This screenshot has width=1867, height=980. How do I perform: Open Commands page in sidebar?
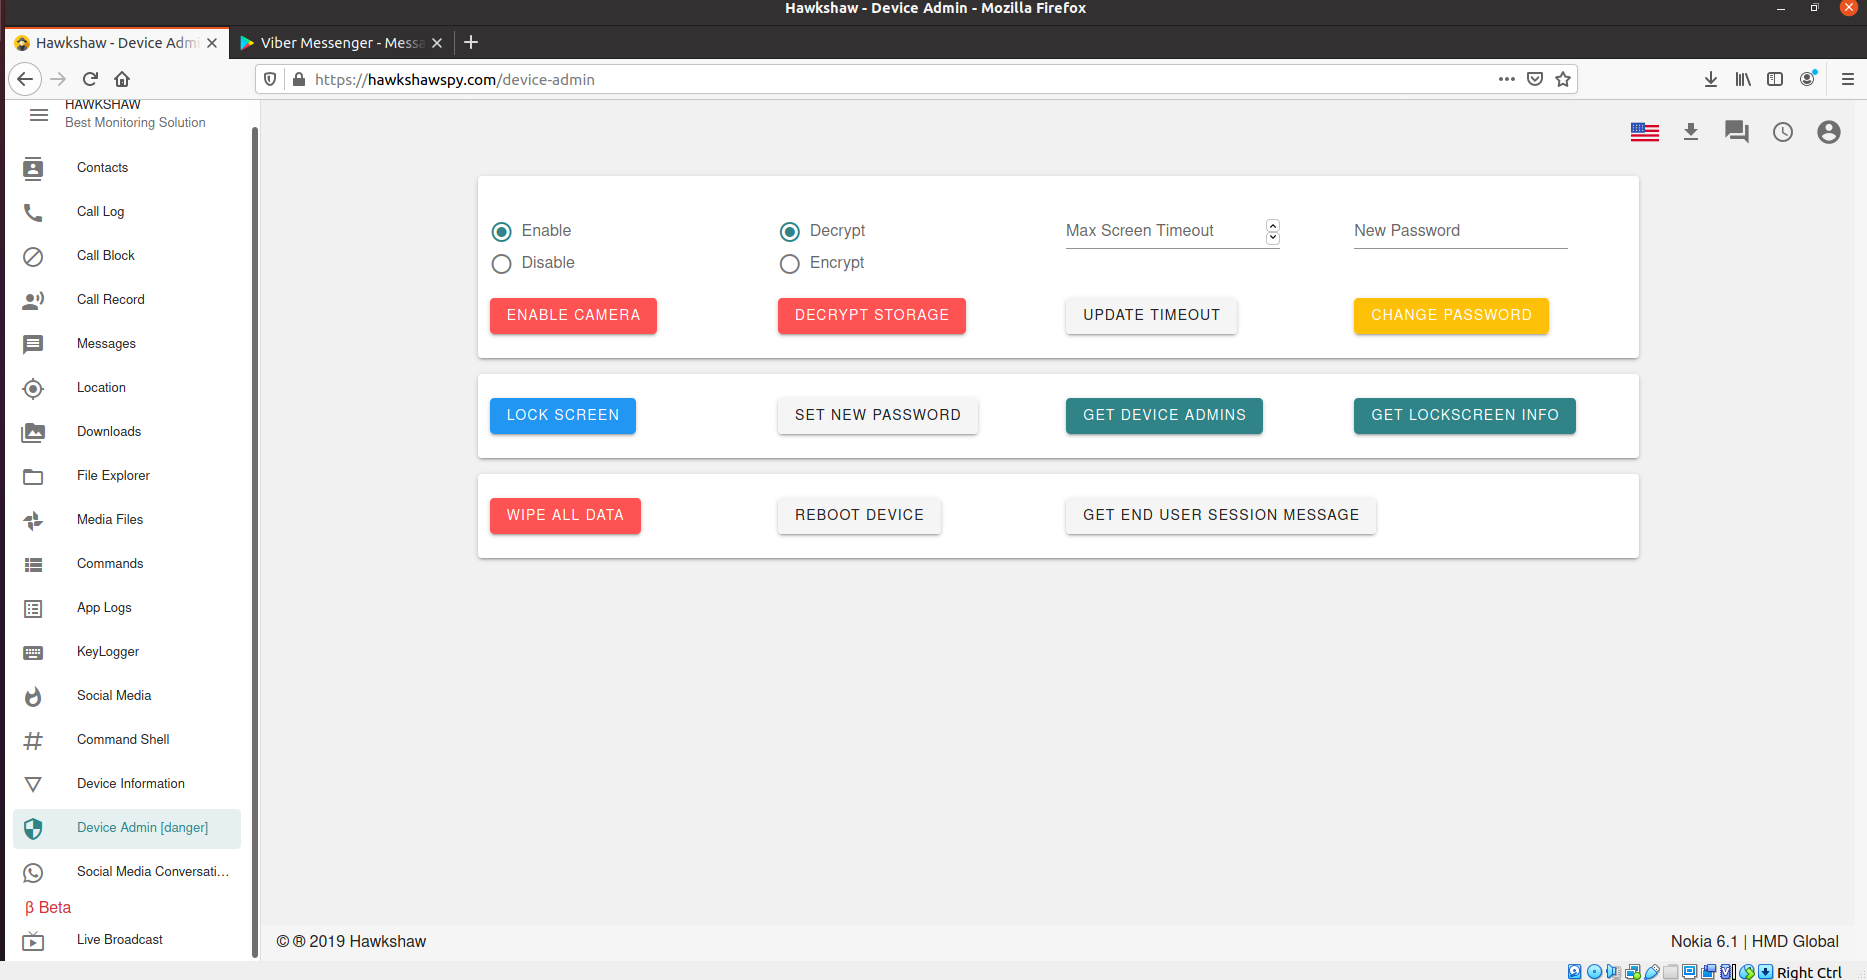pyautogui.click(x=127, y=564)
